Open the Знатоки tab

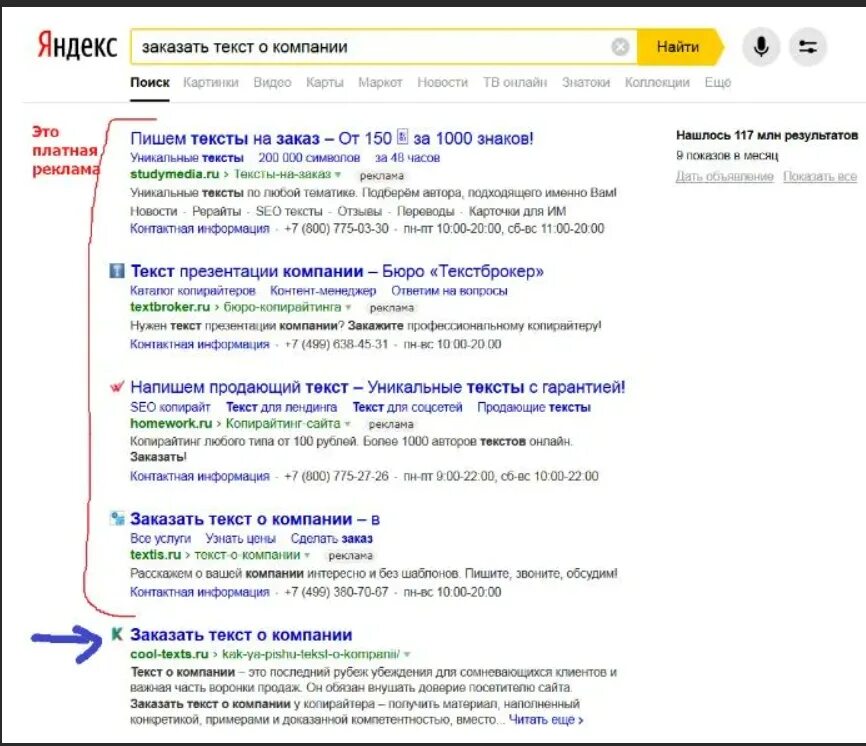pyautogui.click(x=586, y=82)
